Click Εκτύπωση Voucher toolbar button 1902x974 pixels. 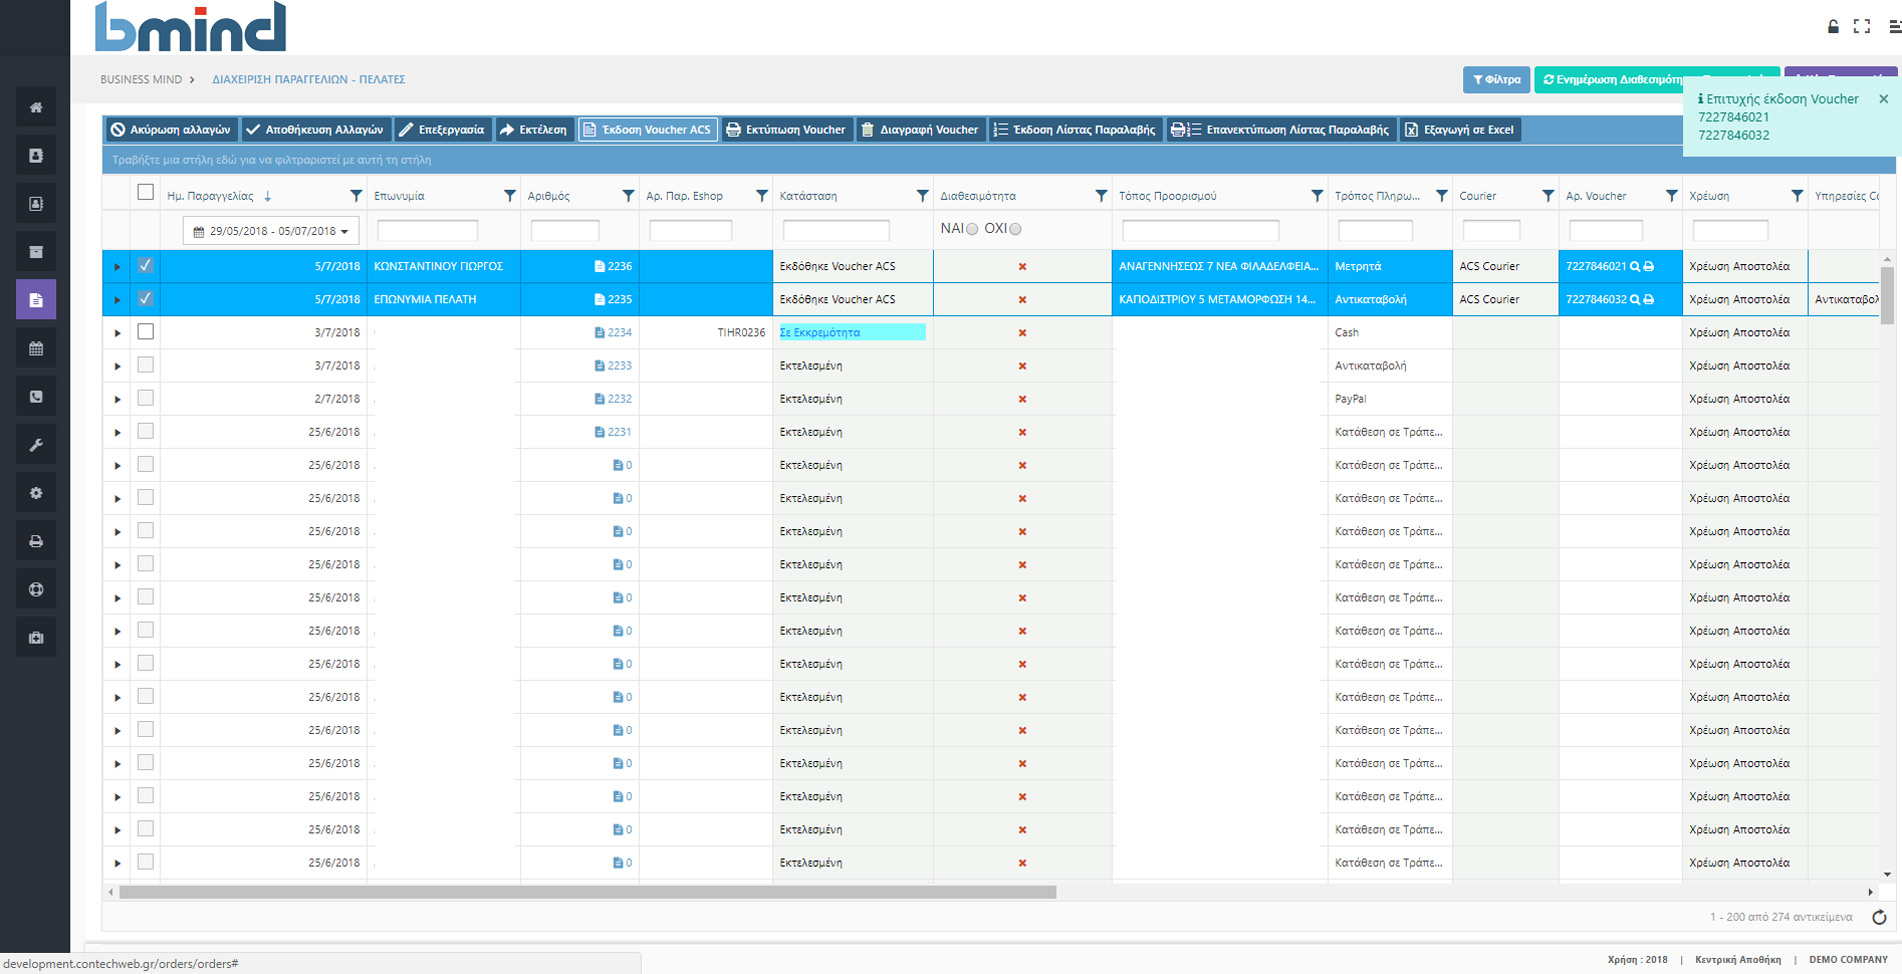pos(786,130)
